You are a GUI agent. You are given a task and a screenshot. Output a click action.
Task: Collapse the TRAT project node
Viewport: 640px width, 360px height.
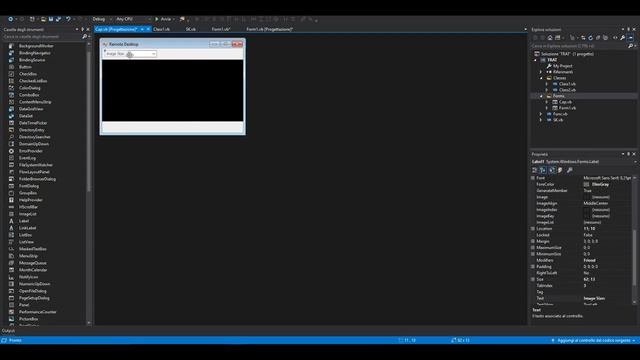tap(536, 60)
